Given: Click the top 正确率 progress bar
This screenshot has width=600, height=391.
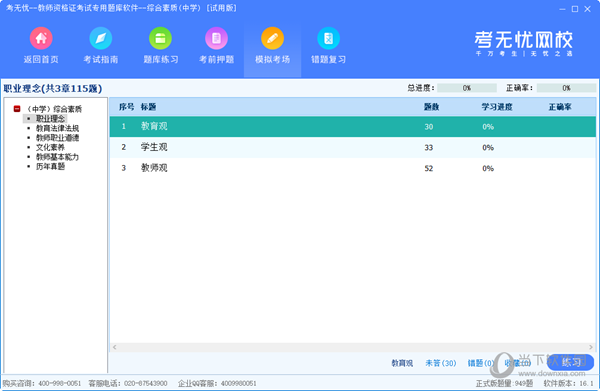Looking at the screenshot, I should (566, 88).
